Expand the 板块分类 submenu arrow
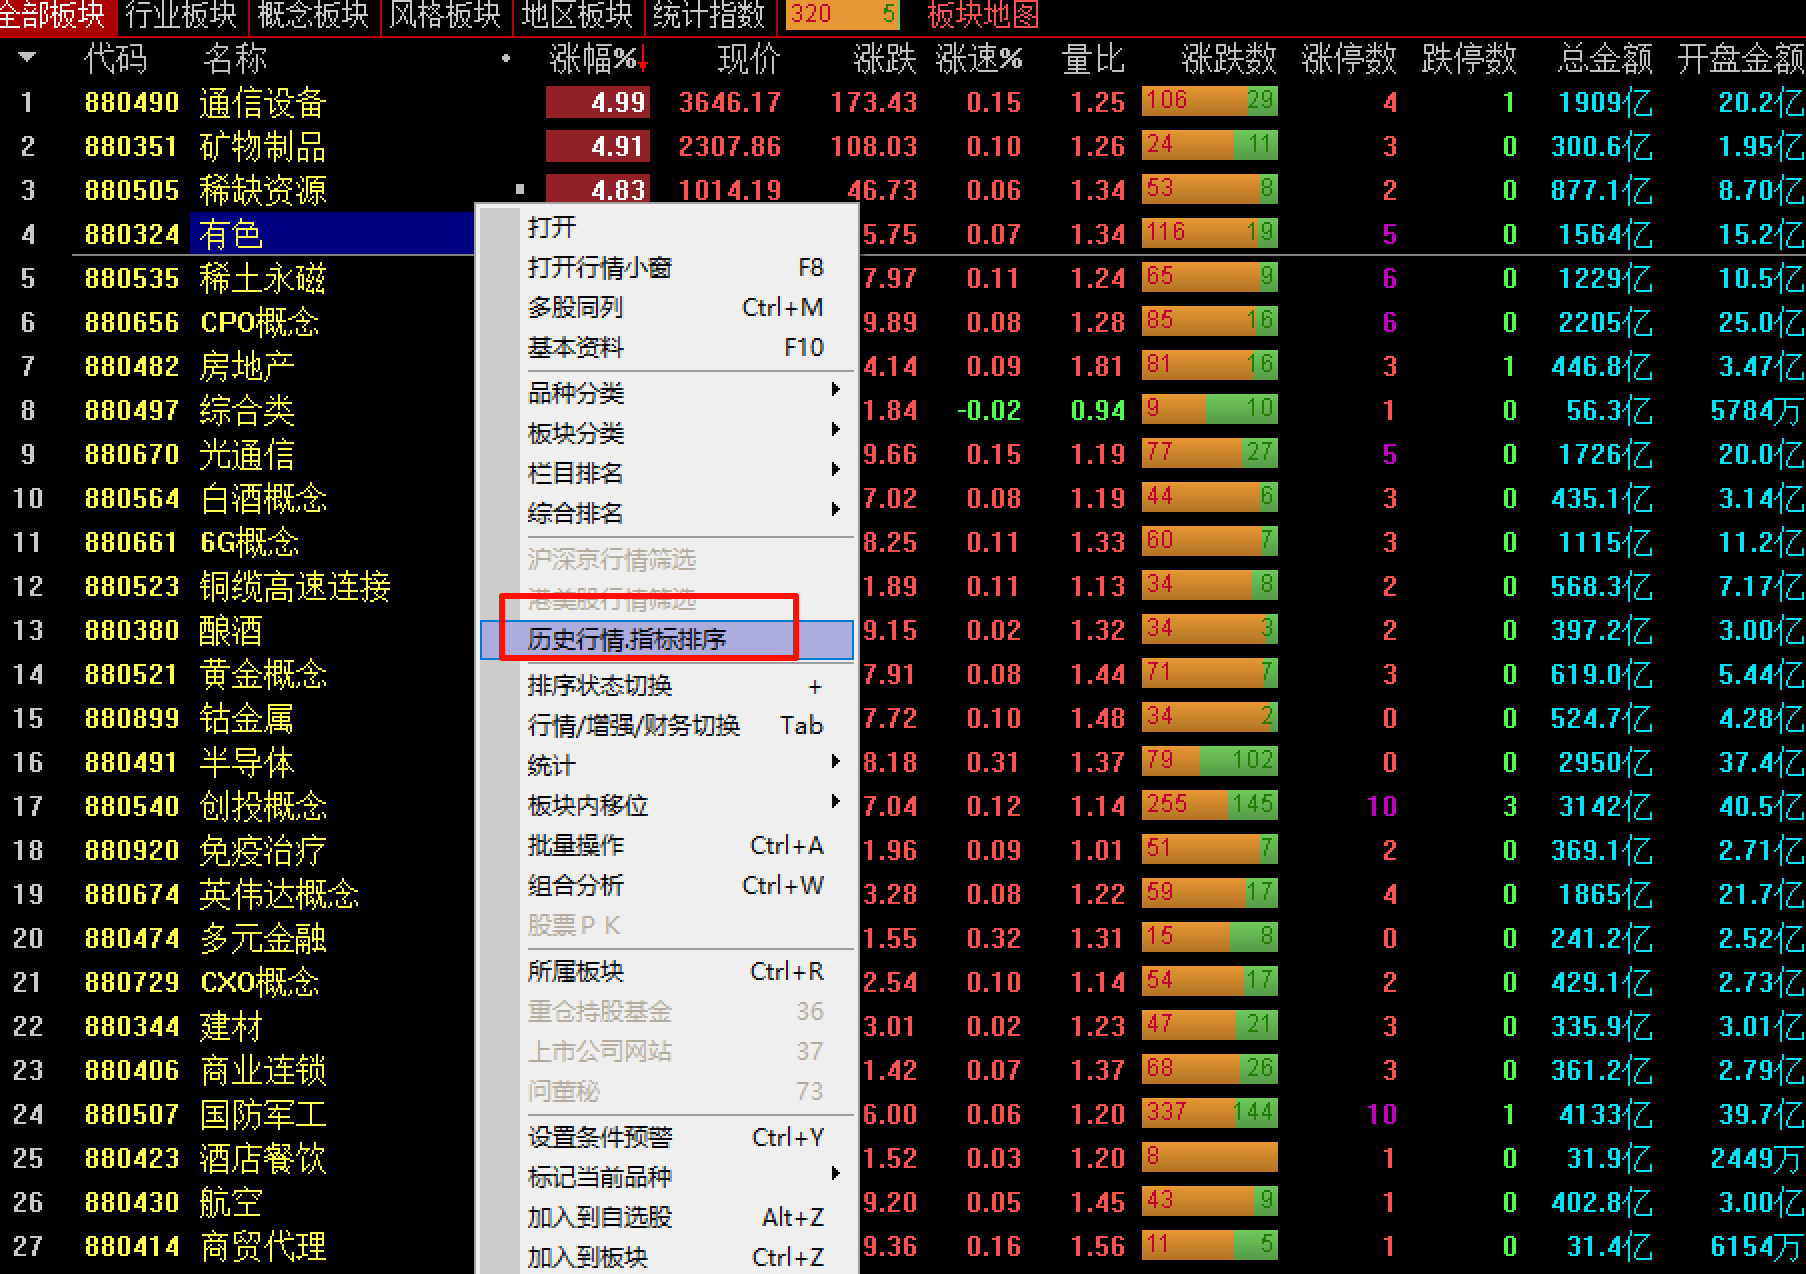Viewport: 1806px width, 1274px height. 835,431
